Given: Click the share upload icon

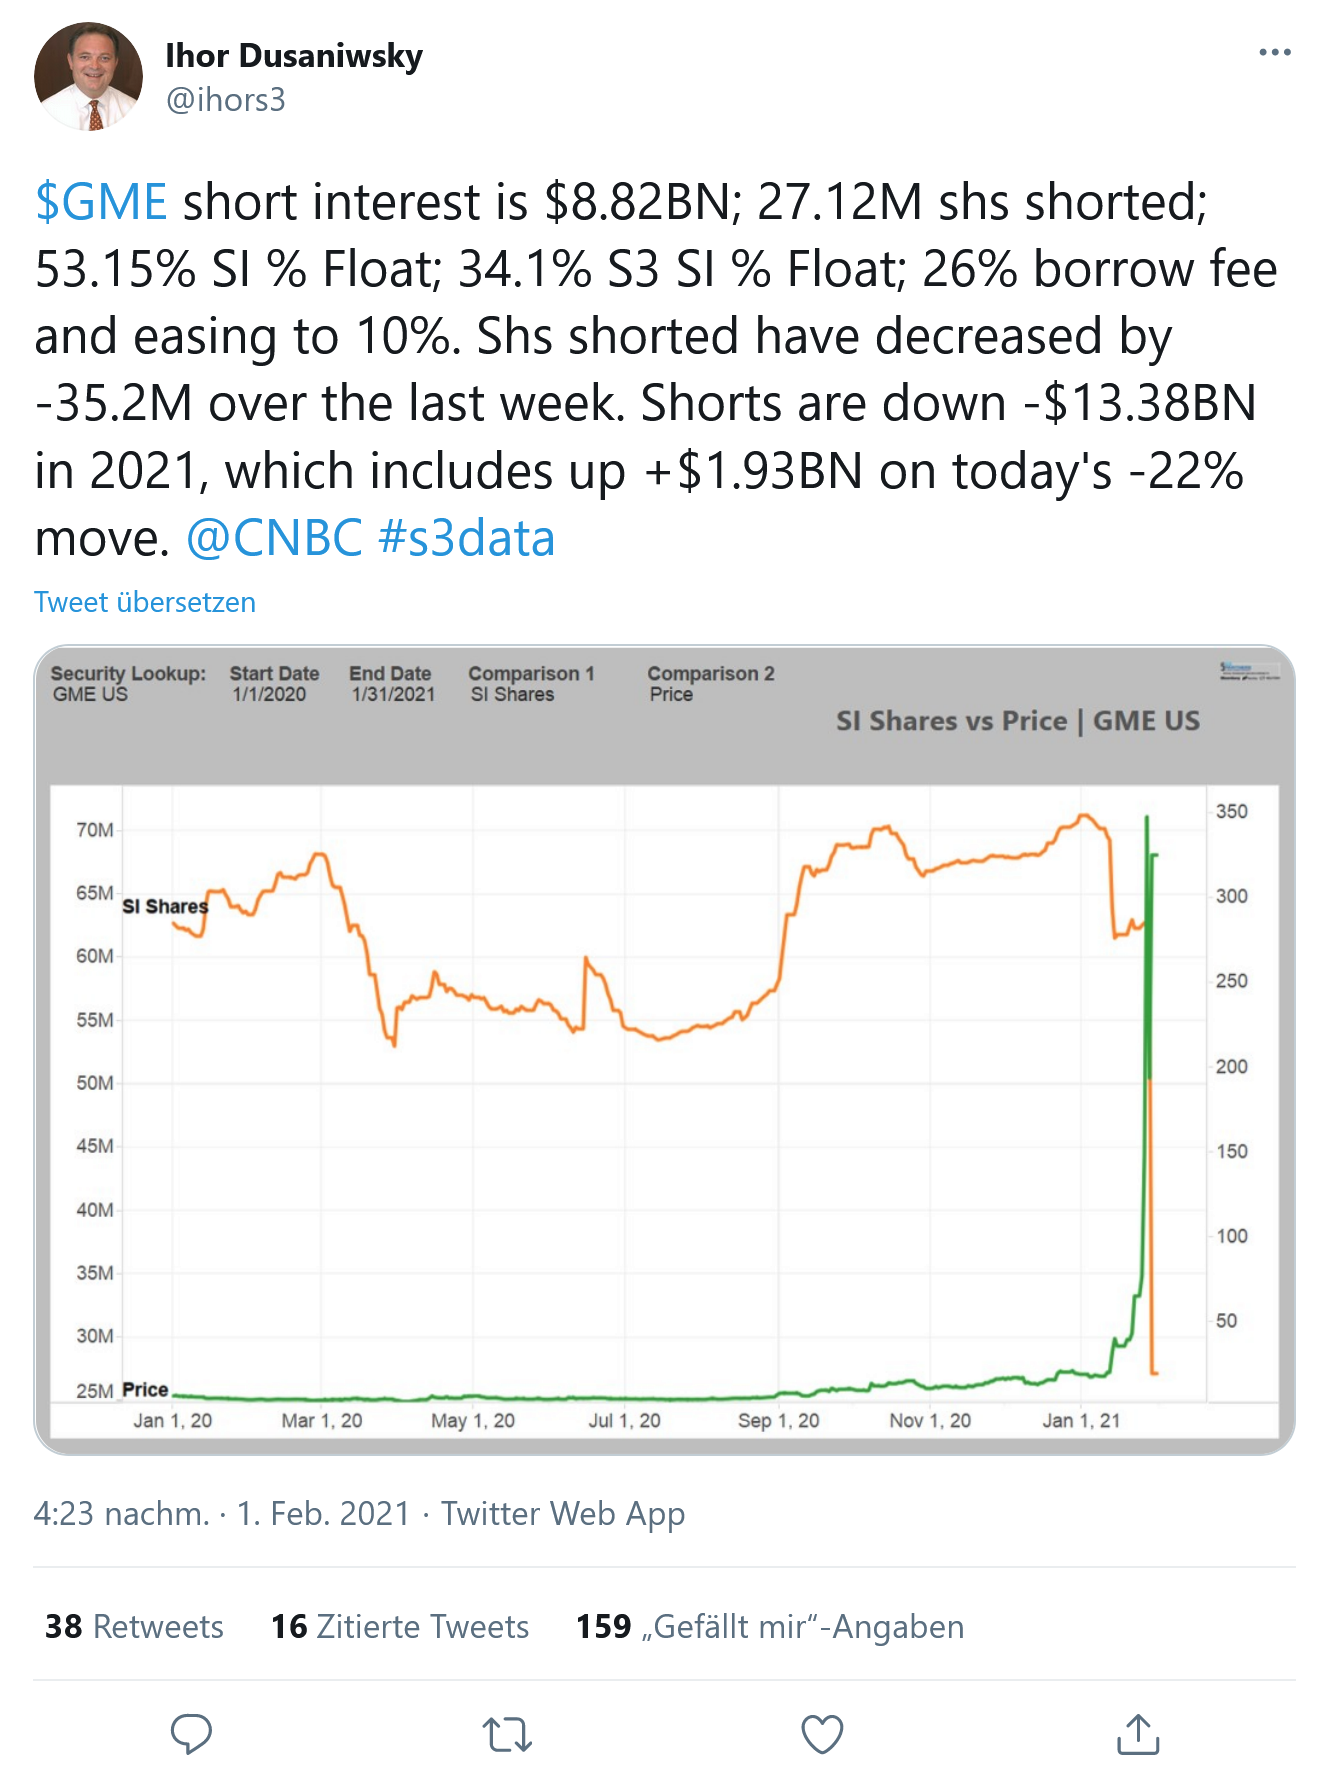Looking at the screenshot, I should (x=1137, y=1734).
